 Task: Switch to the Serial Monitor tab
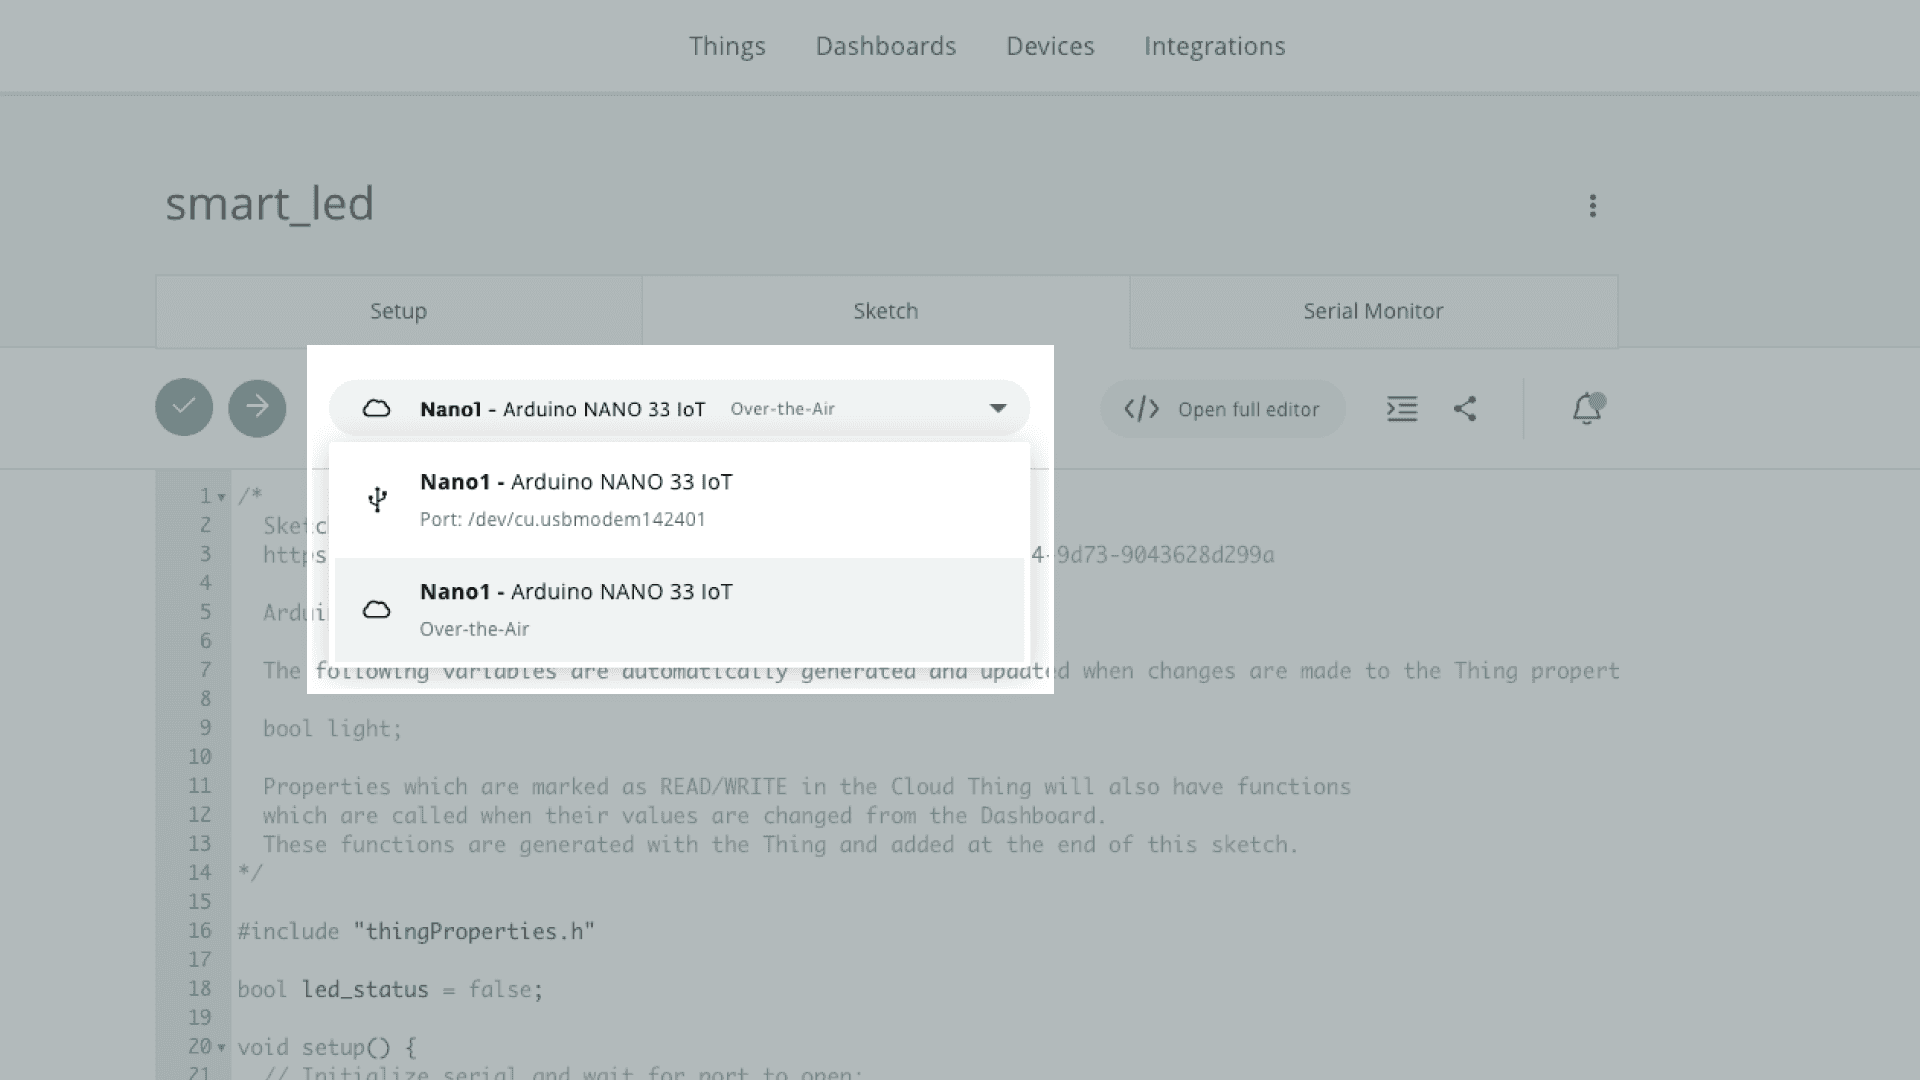click(x=1372, y=311)
